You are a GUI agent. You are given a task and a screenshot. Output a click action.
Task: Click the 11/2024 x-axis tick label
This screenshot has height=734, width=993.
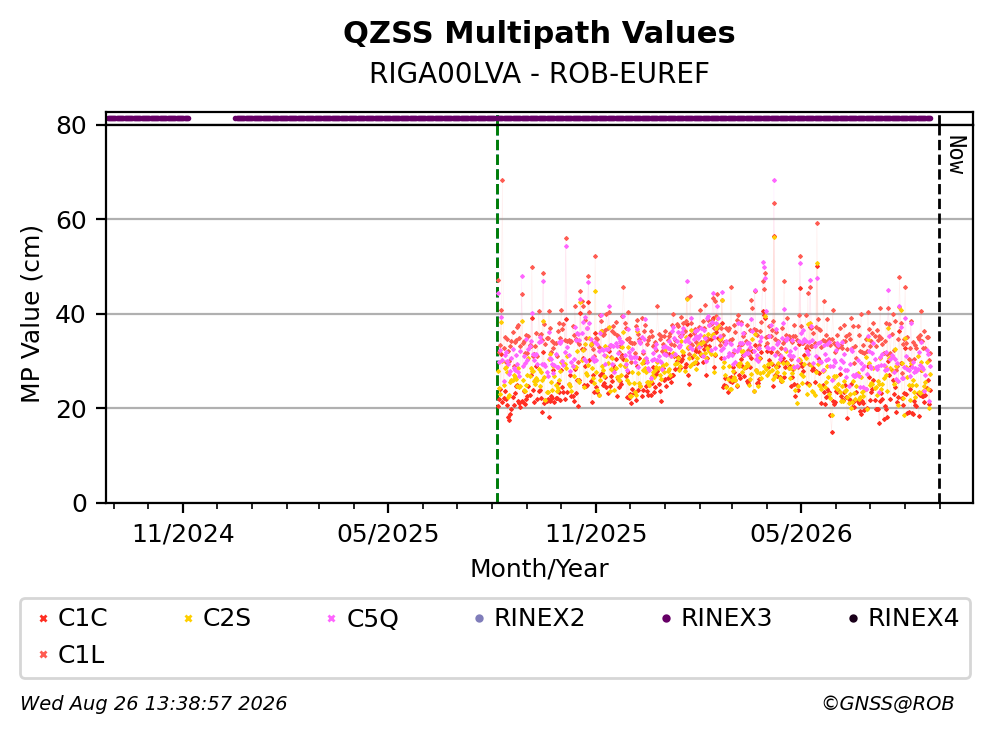tap(183, 534)
